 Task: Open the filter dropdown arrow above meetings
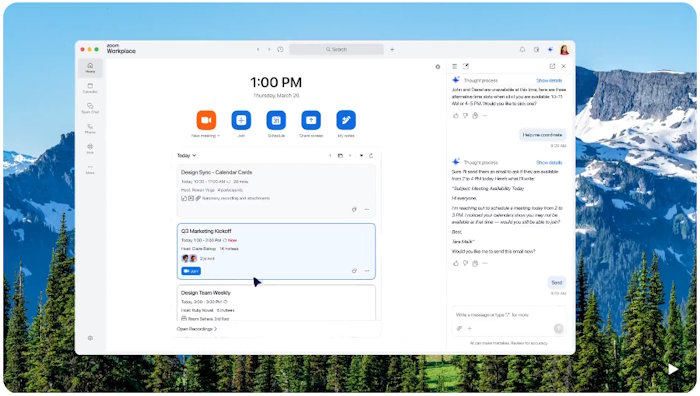[361, 156]
